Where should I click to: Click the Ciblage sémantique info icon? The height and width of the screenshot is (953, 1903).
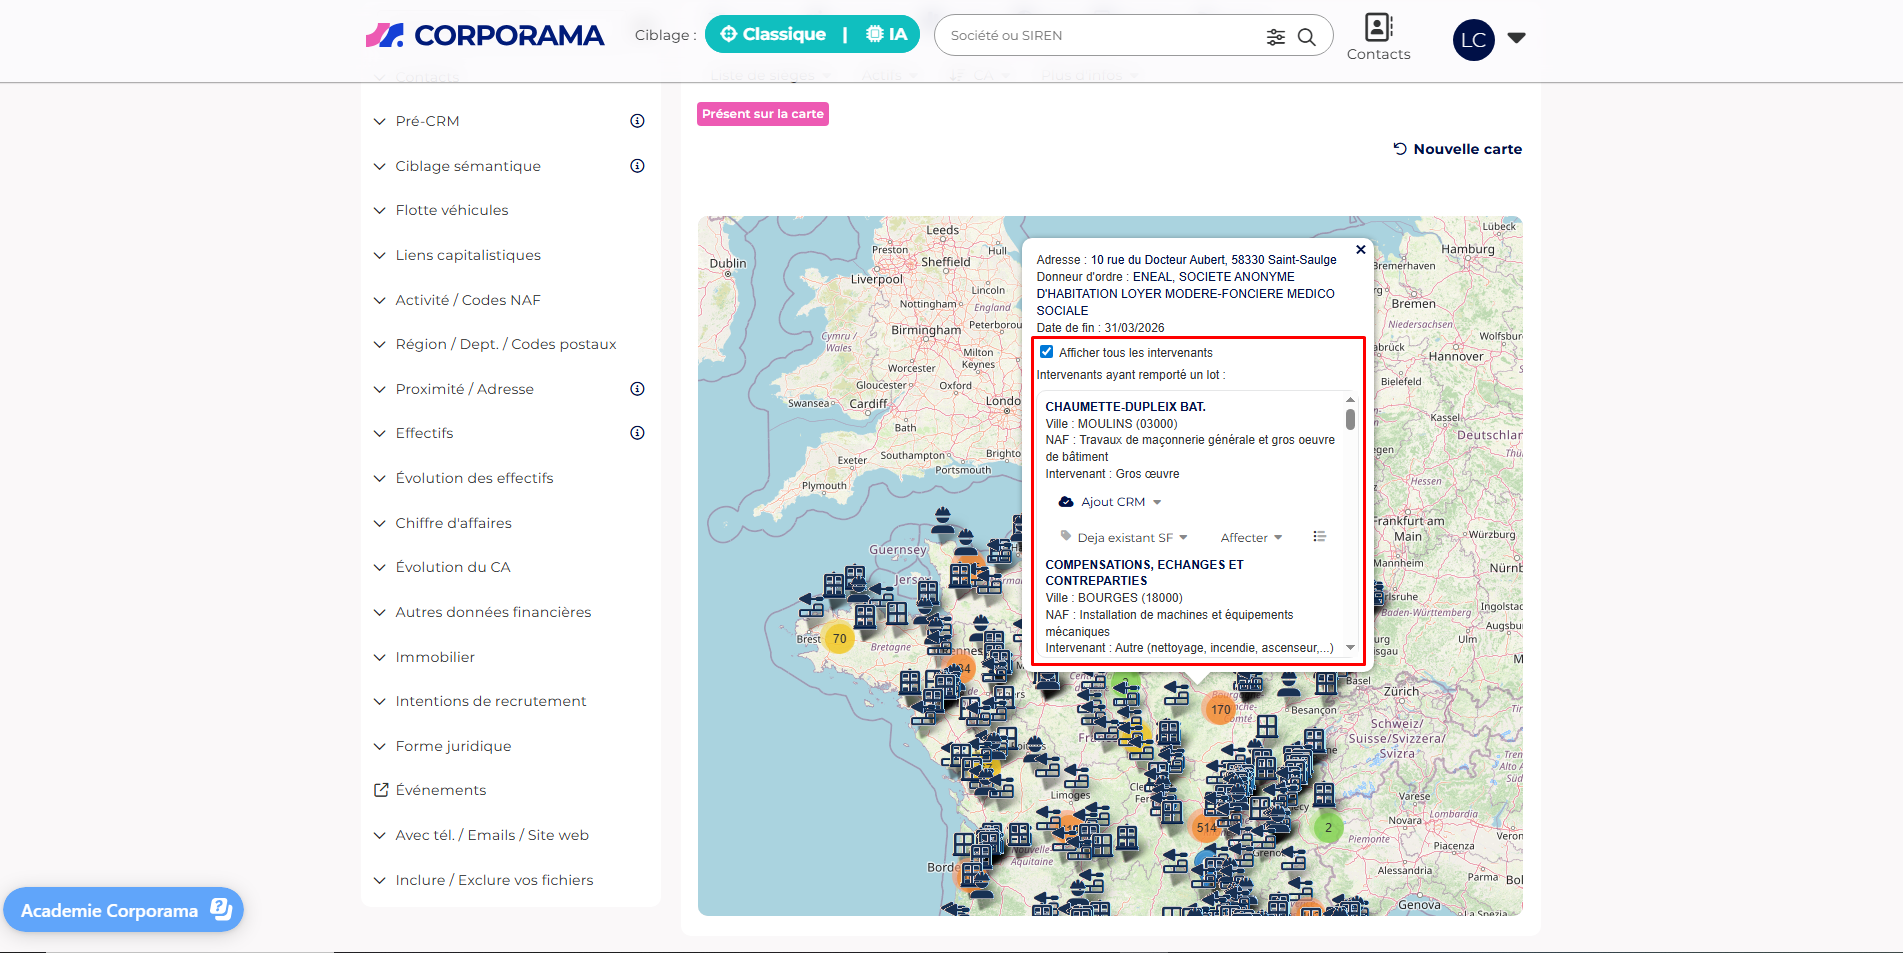pos(637,166)
